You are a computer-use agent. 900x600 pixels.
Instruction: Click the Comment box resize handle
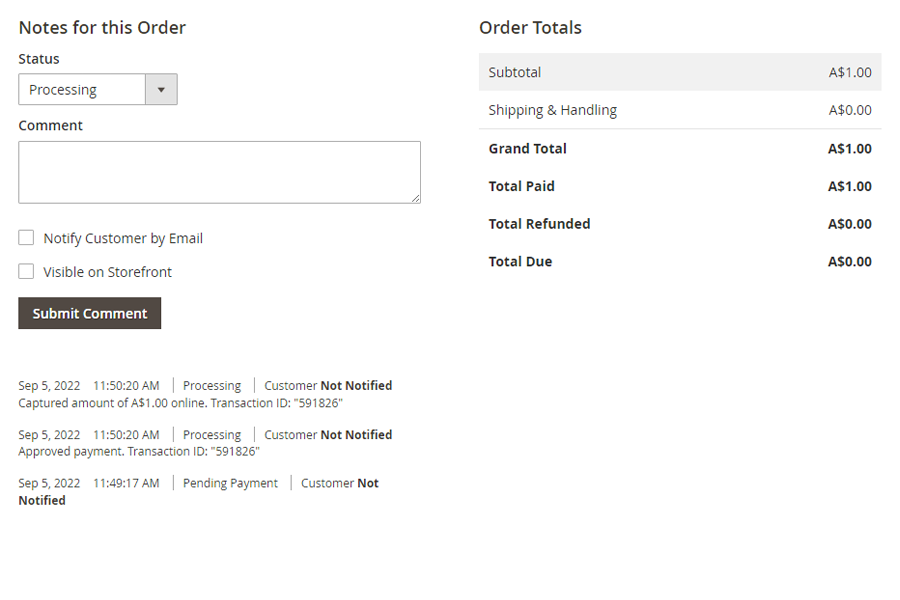click(414, 197)
